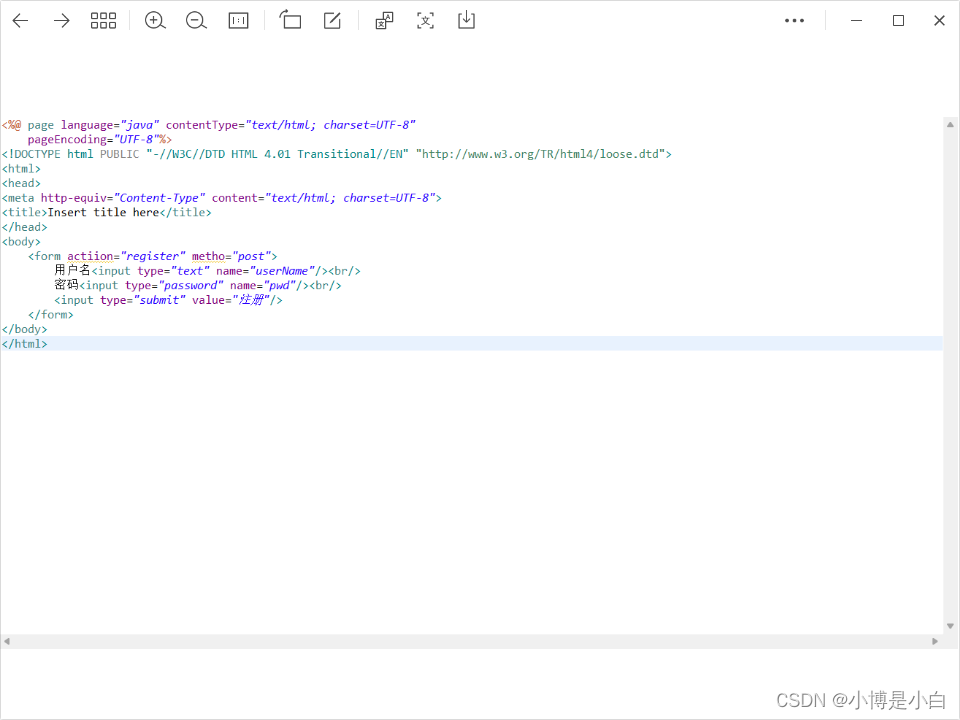Viewport: 960px width, 720px height.
Task: Click the highlighted closing </html> line
Action: click(471, 343)
